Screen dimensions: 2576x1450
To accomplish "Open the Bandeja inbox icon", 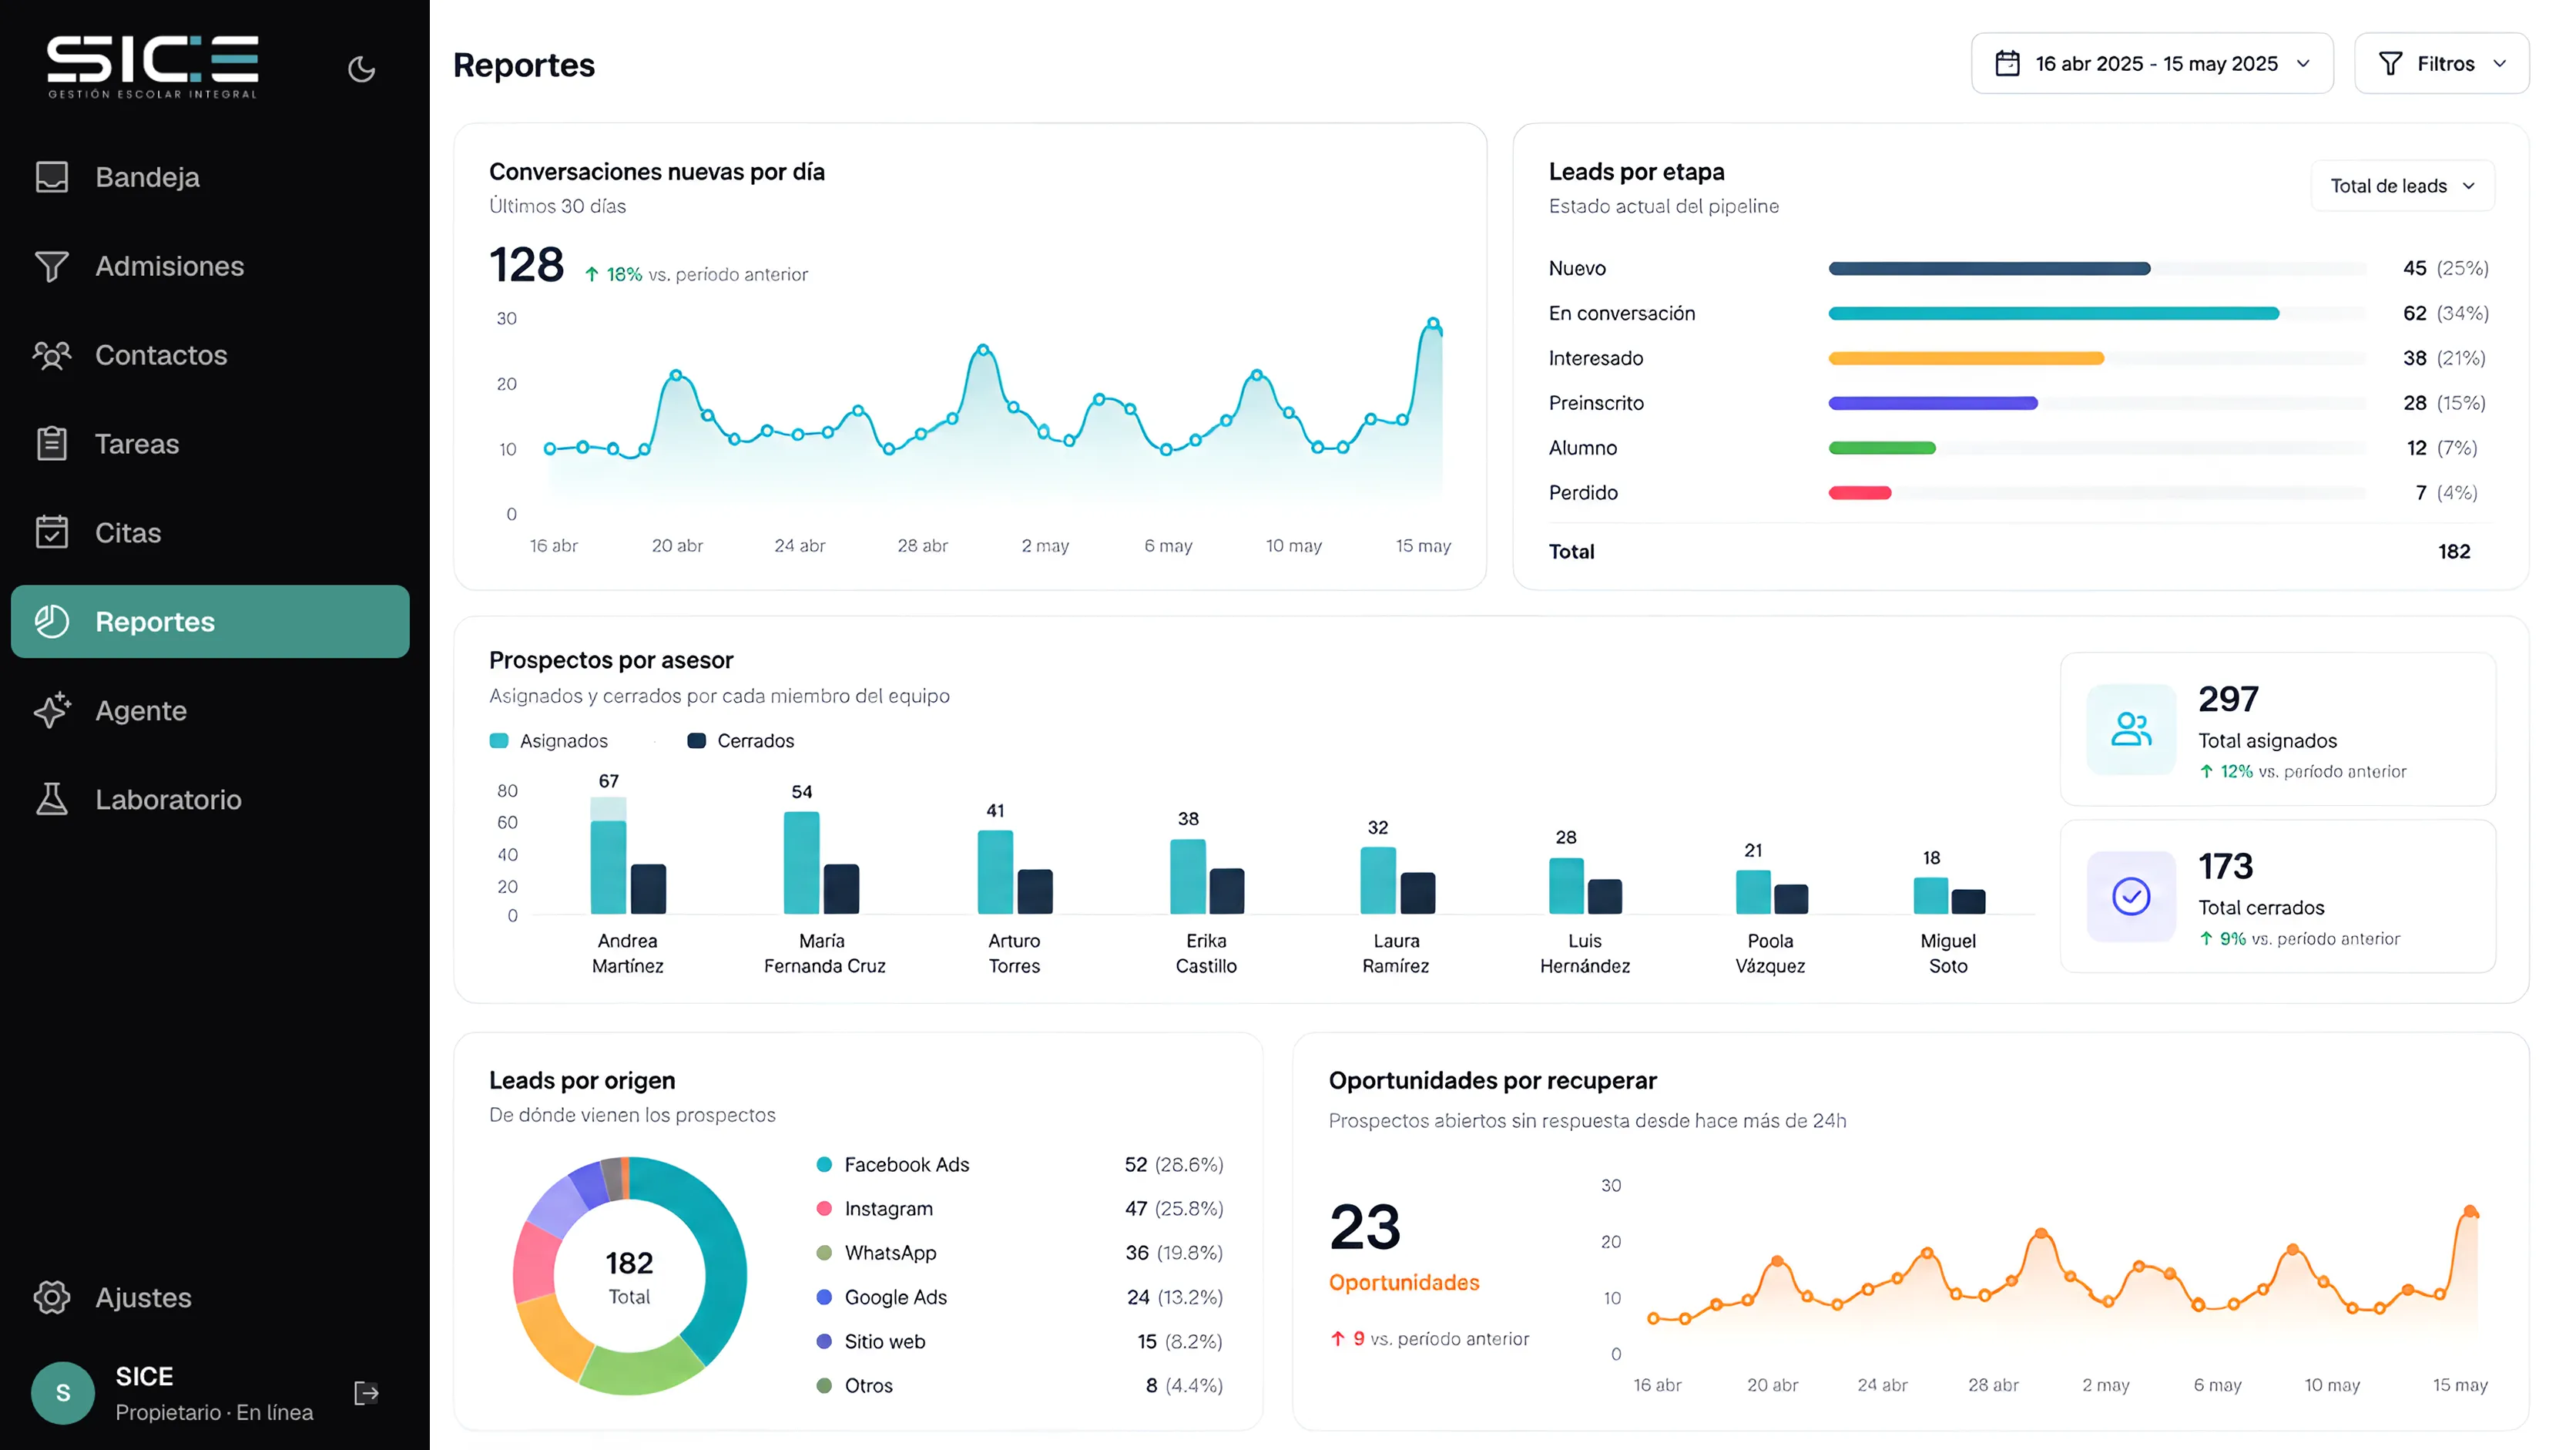I will [52, 177].
